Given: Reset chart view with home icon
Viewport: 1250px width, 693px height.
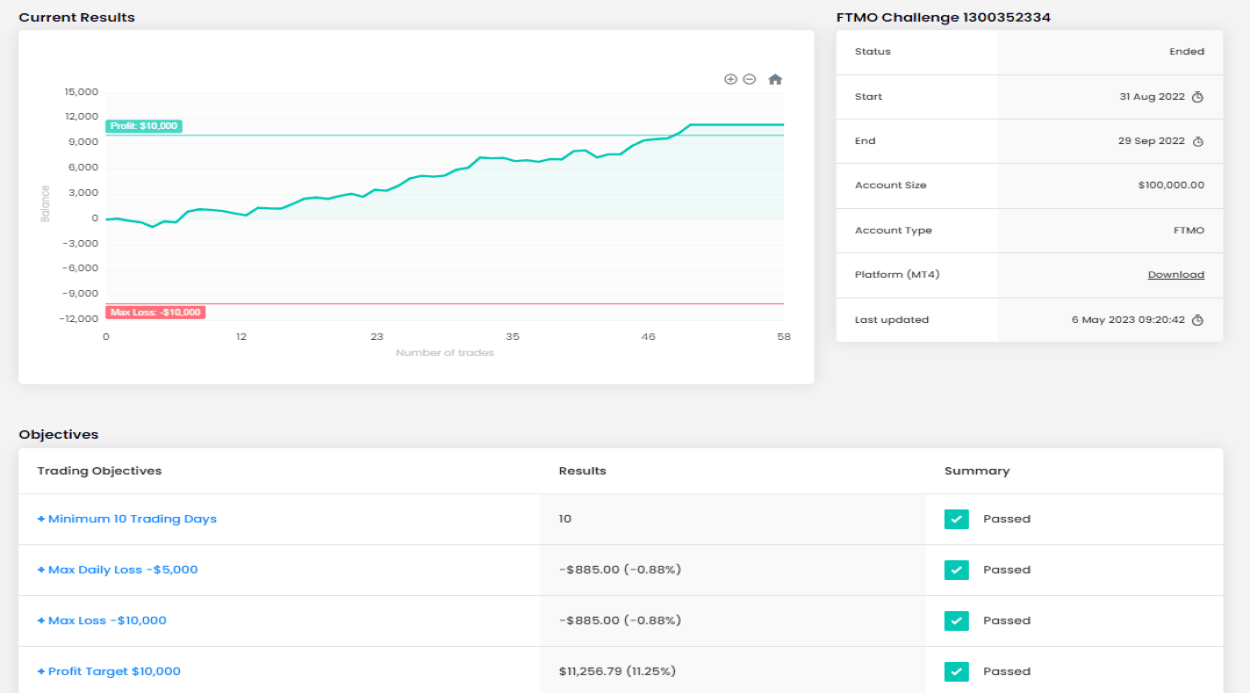Looking at the screenshot, I should 774,79.
